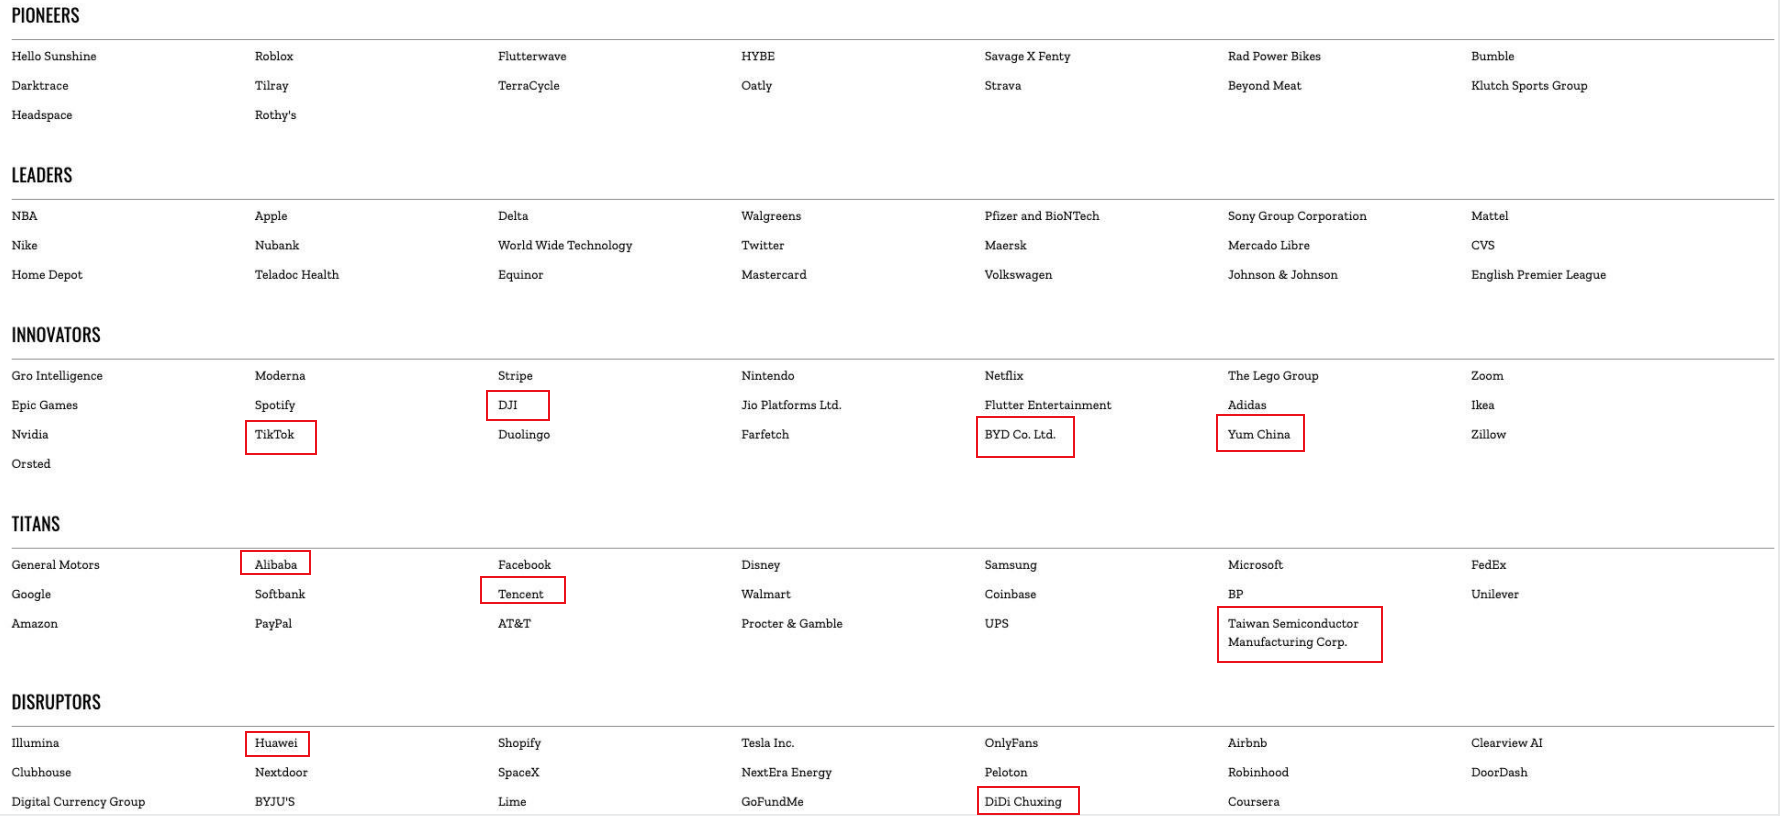The image size is (1780, 816).
Task: Select Savage X Fenty in Pioneers
Action: 1027,56
